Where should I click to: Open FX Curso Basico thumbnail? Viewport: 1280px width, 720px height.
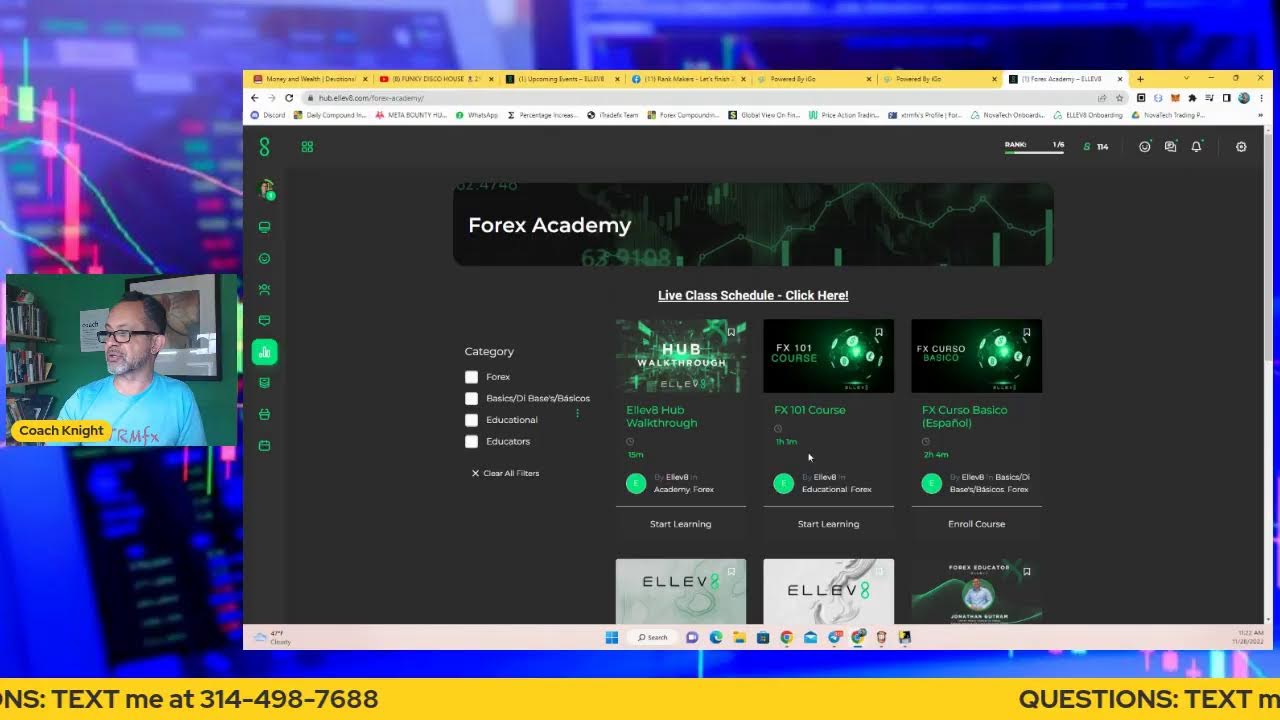pos(976,356)
